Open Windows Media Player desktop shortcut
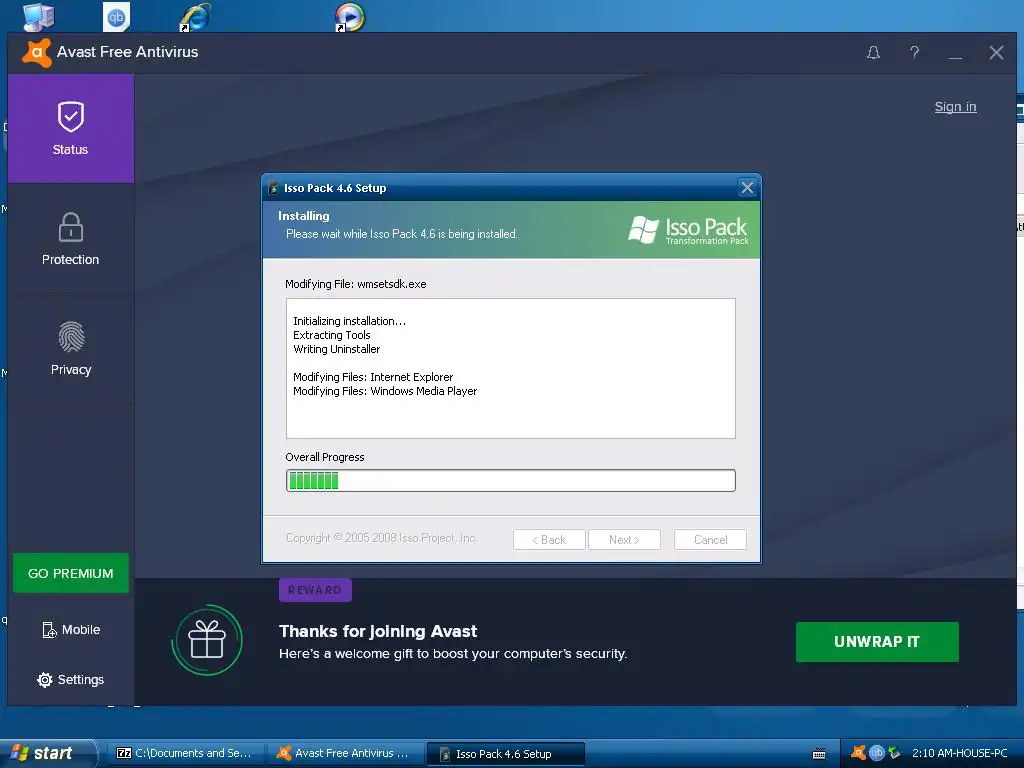1024x768 pixels. click(x=350, y=16)
